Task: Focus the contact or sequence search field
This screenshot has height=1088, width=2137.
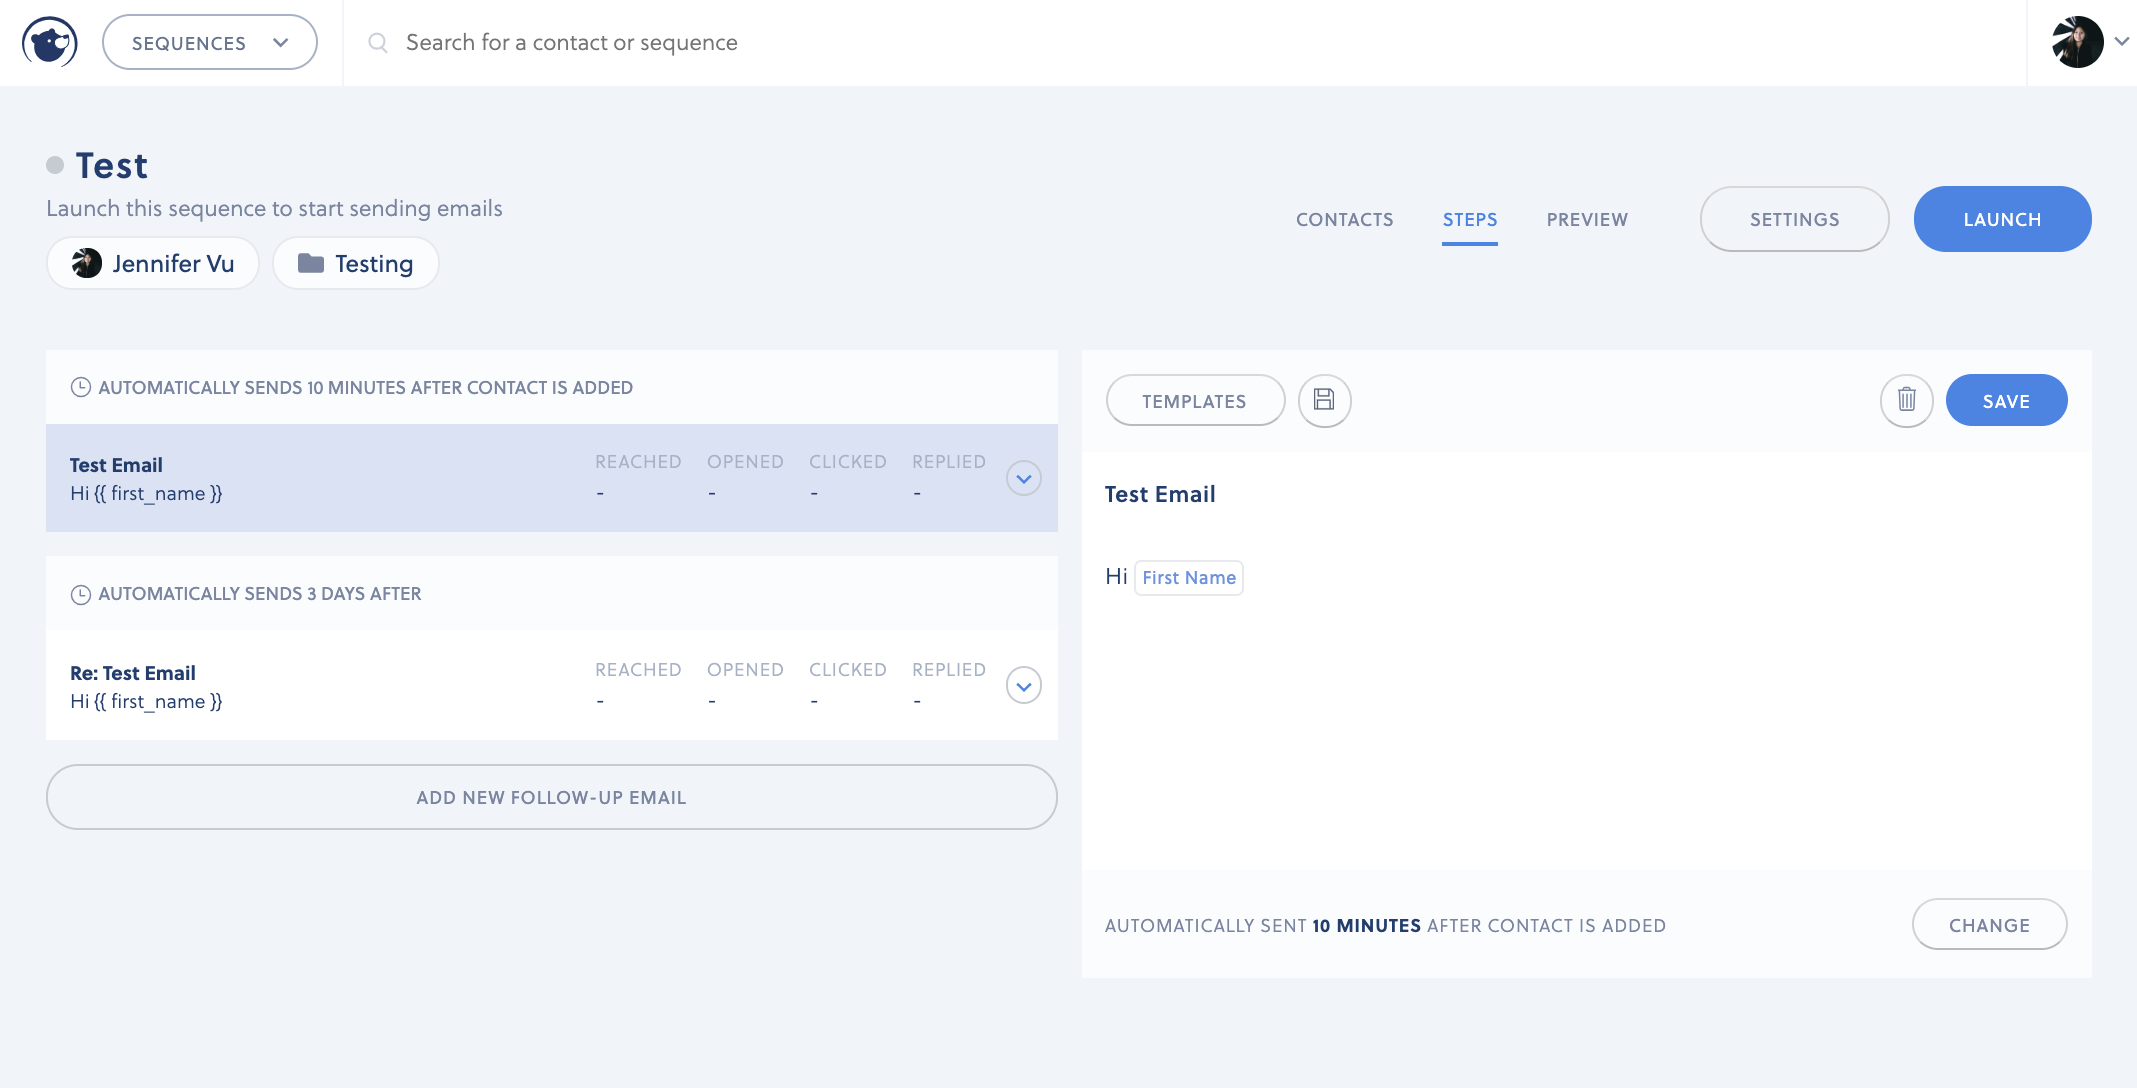Action: tap(800, 43)
